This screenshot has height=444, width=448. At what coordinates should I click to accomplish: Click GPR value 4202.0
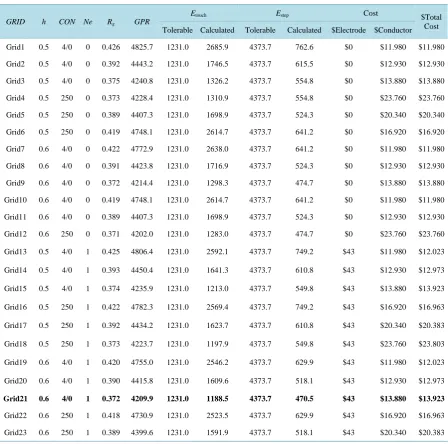coord(142,234)
